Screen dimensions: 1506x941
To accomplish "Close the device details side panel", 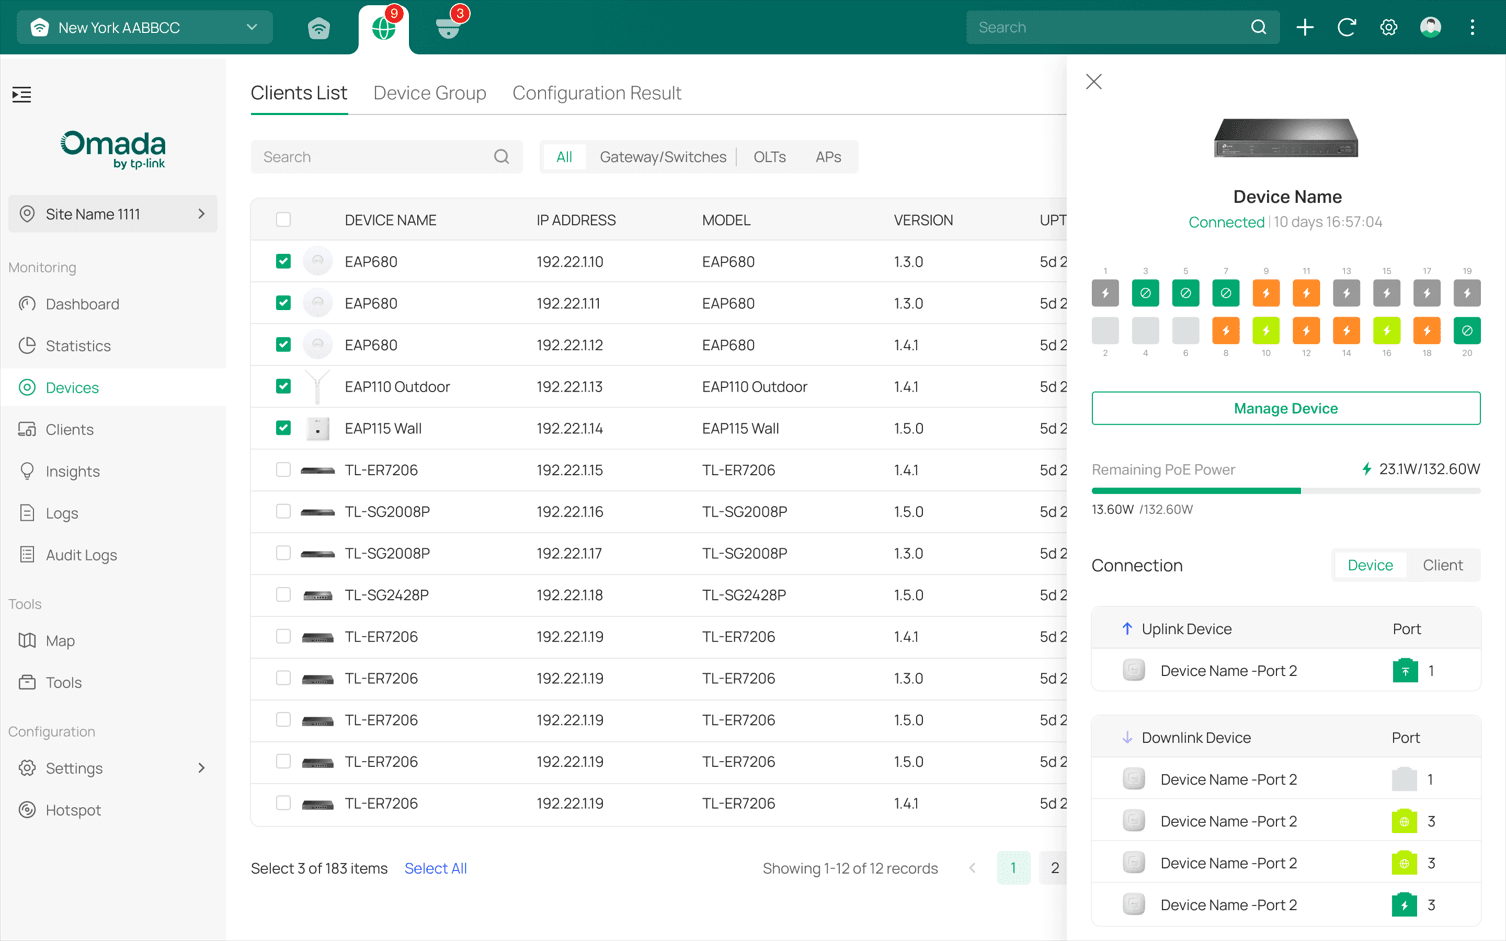I will pos(1093,82).
